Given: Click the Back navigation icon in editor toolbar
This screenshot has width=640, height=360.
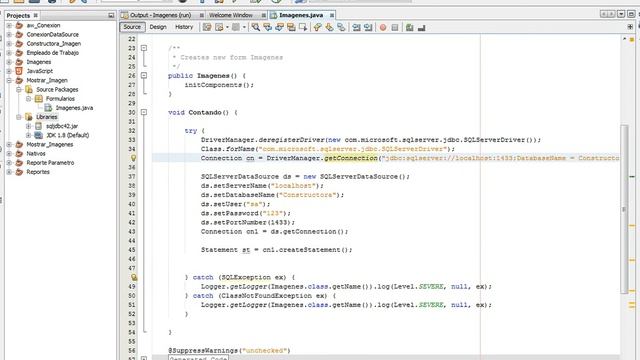Looking at the screenshot, I should coord(219,27).
